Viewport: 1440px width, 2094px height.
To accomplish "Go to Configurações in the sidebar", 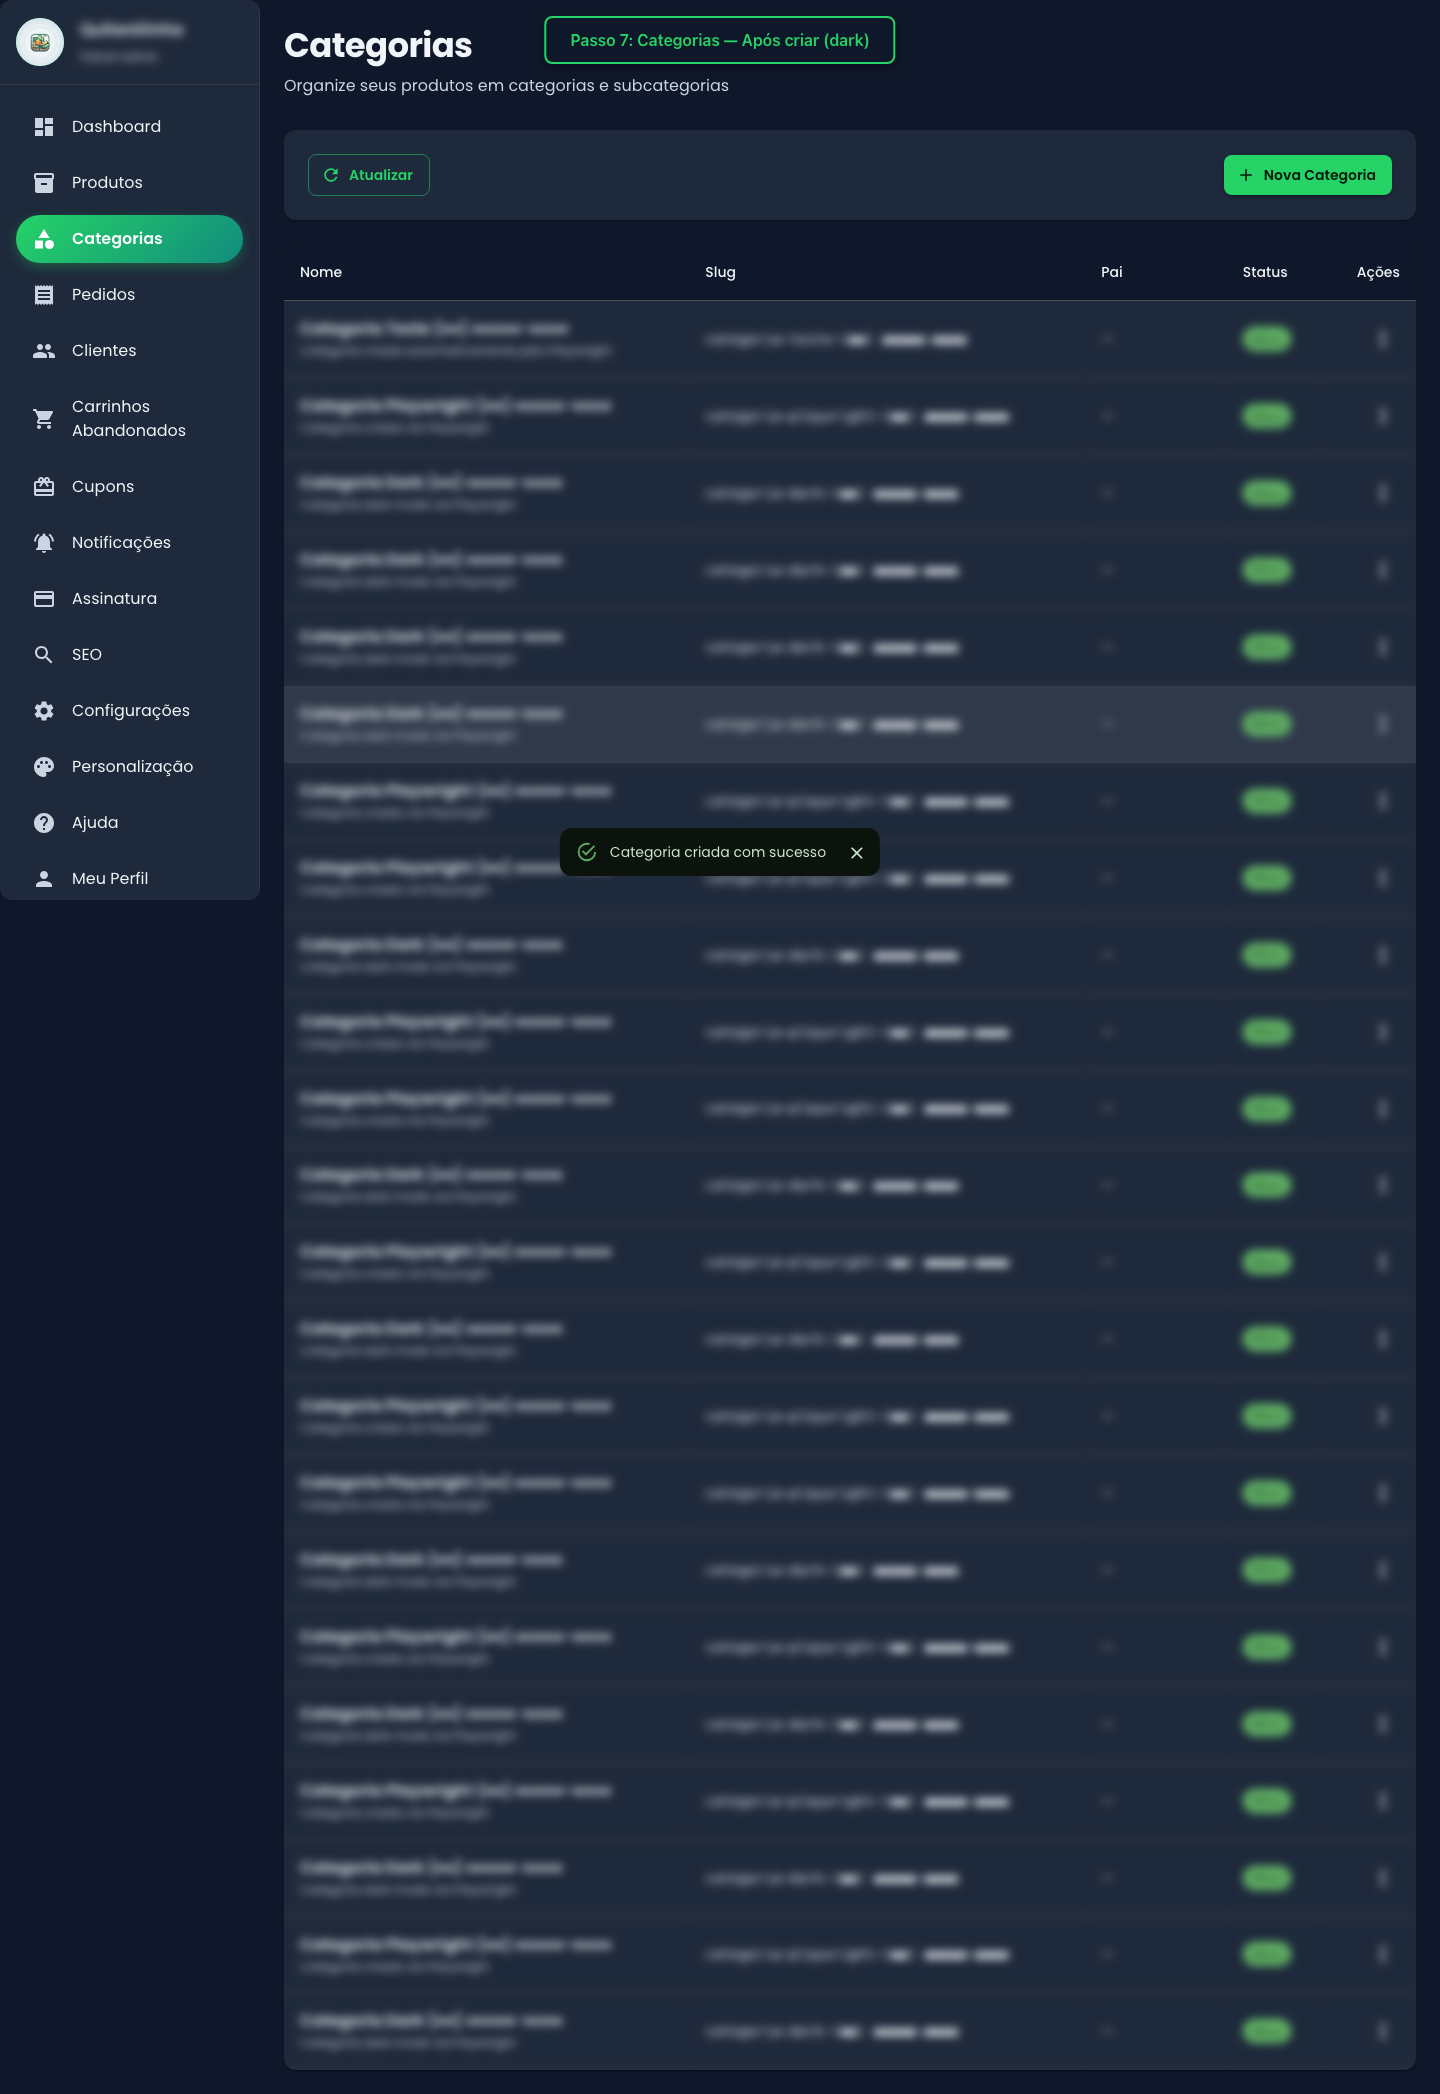I will tap(130, 711).
